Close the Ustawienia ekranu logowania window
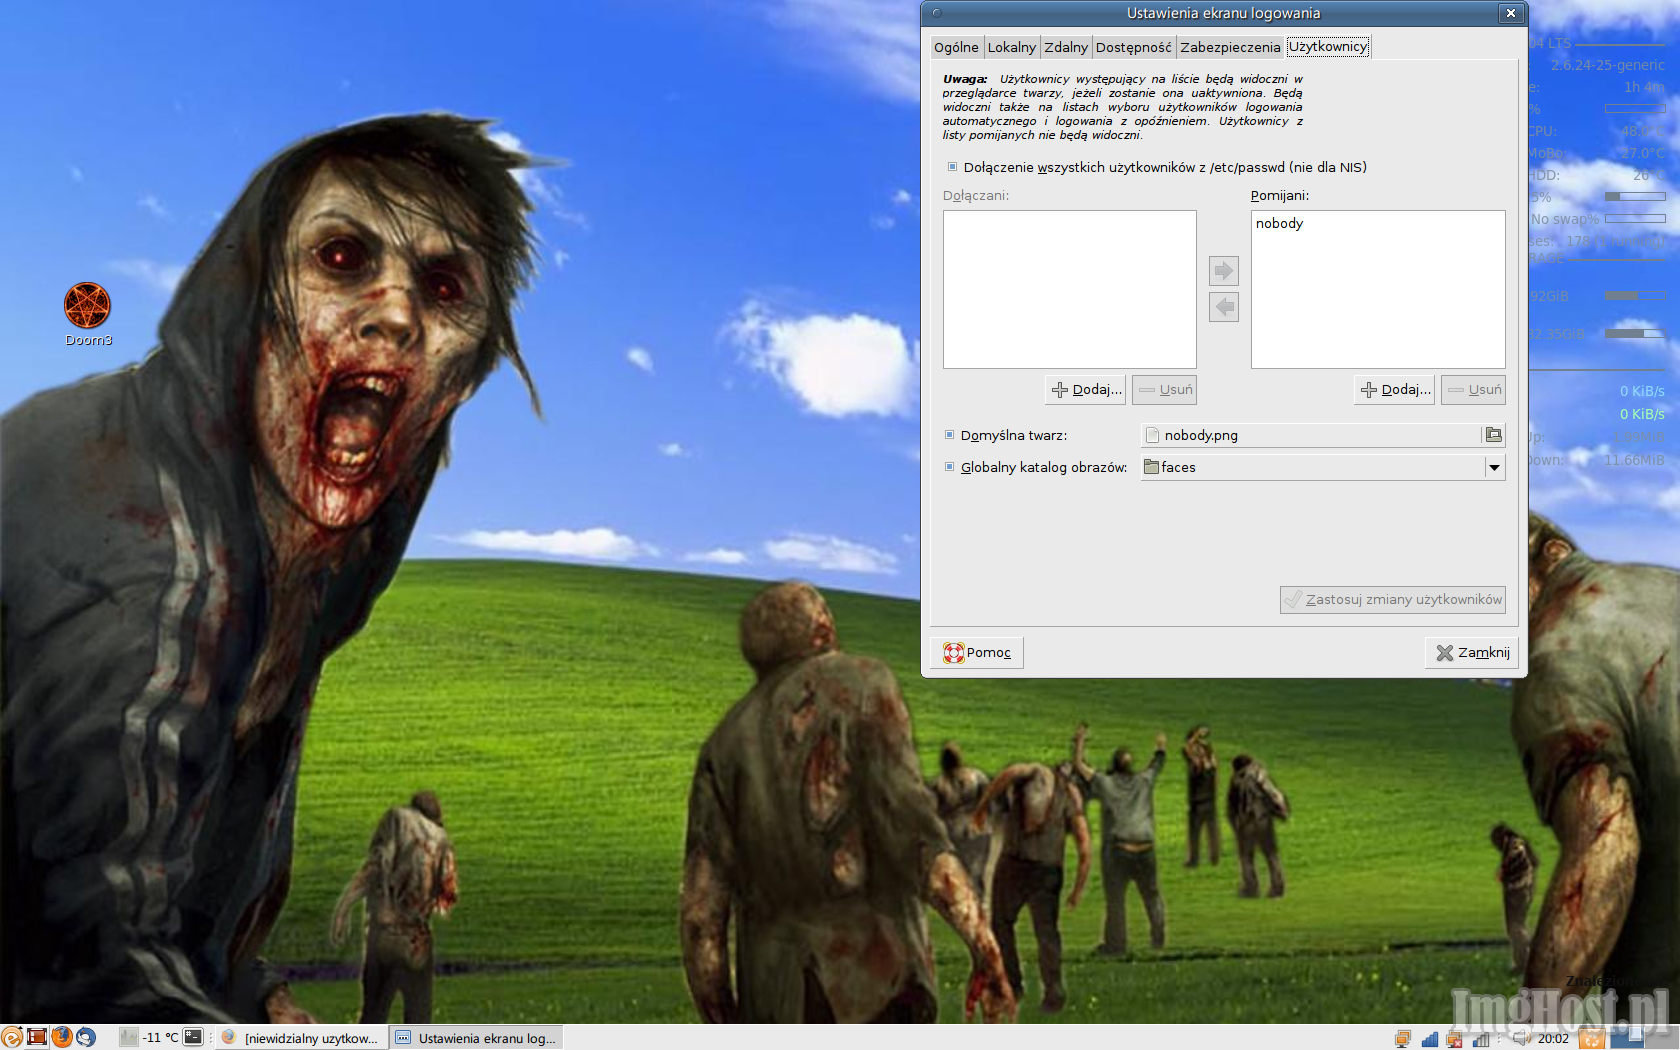 (x=1511, y=13)
